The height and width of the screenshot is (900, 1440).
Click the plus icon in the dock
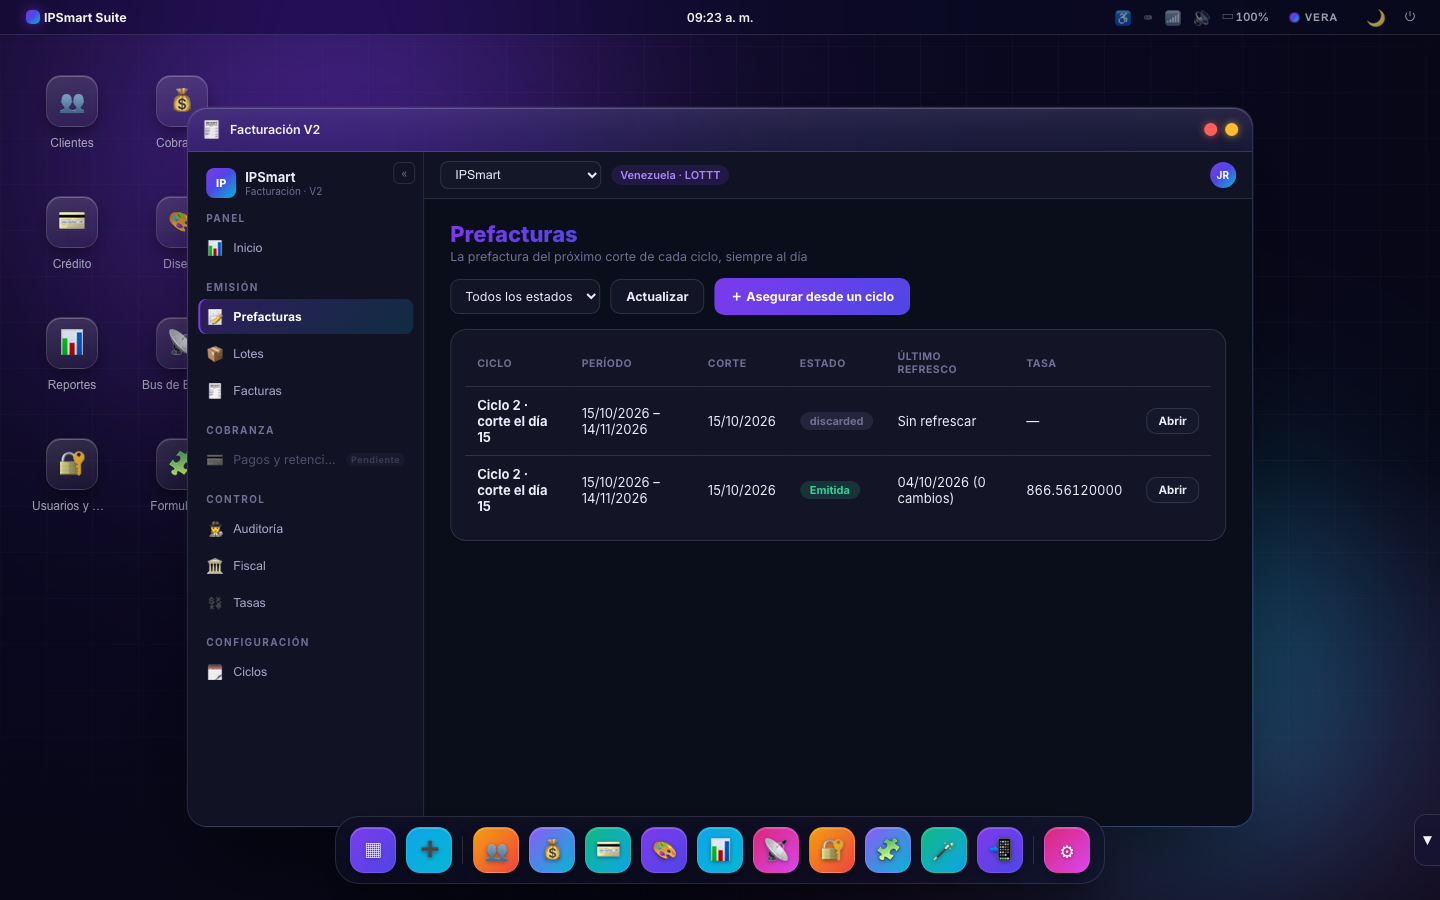[429, 850]
